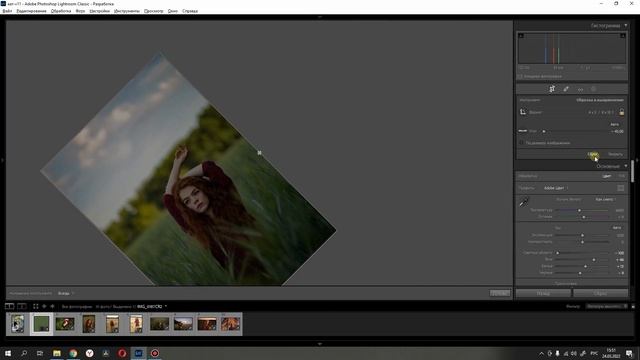Open the Tools menu

tap(127, 11)
